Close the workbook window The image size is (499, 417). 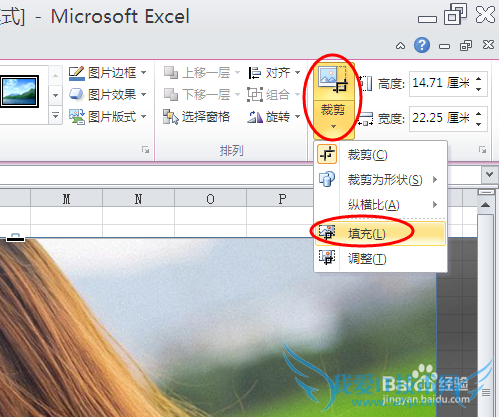(488, 45)
